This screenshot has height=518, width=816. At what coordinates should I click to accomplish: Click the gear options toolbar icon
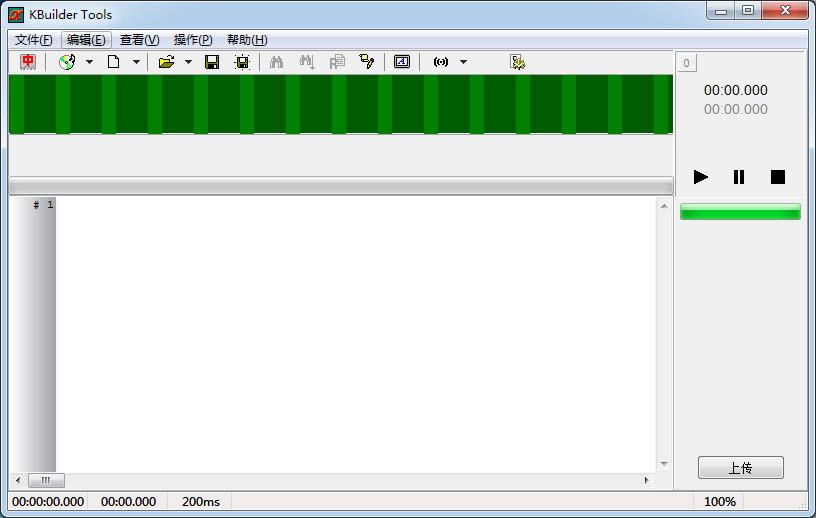point(517,62)
